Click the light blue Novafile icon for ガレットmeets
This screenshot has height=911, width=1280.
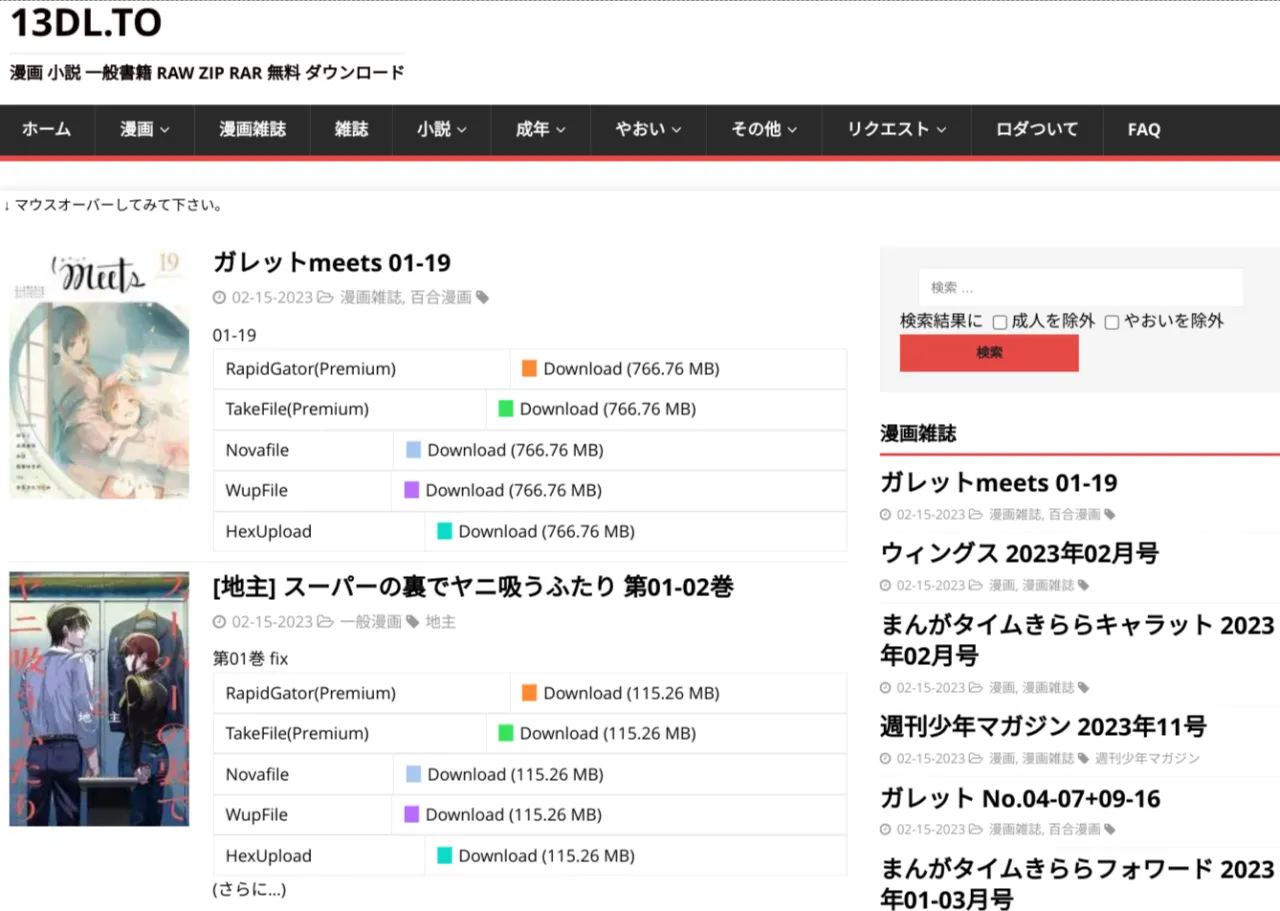click(x=413, y=450)
